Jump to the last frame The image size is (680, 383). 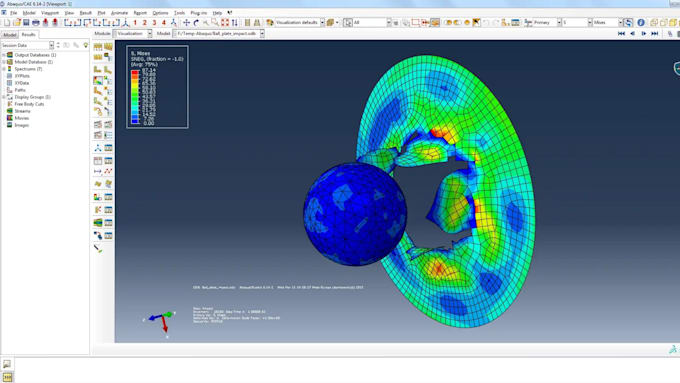(x=655, y=33)
